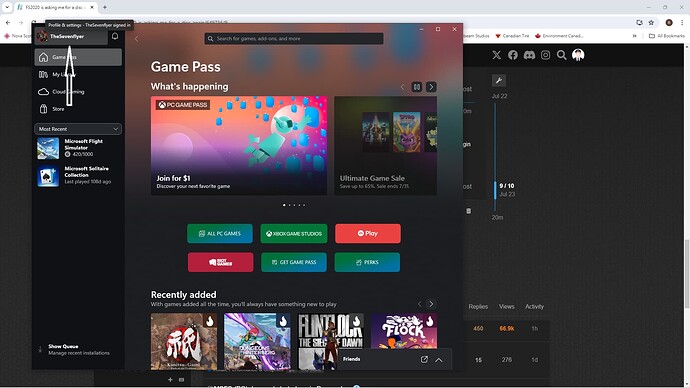This screenshot has height=388, width=690.
Task: Show next Recently added games
Action: (x=431, y=304)
